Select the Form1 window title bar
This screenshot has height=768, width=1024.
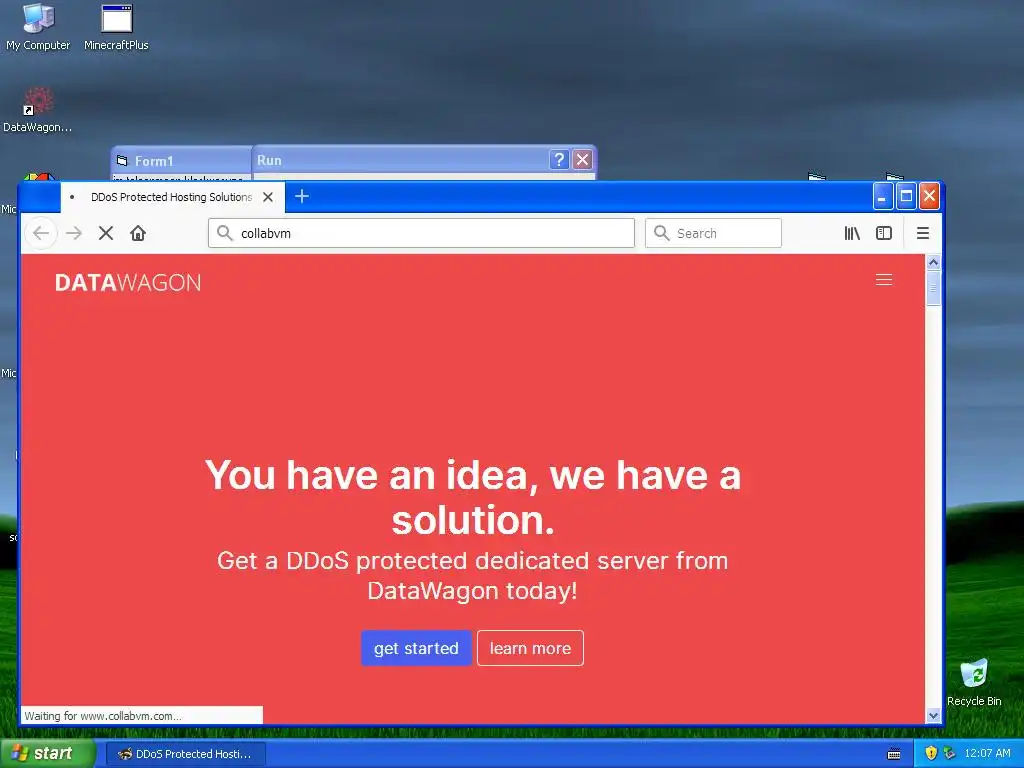[182, 161]
